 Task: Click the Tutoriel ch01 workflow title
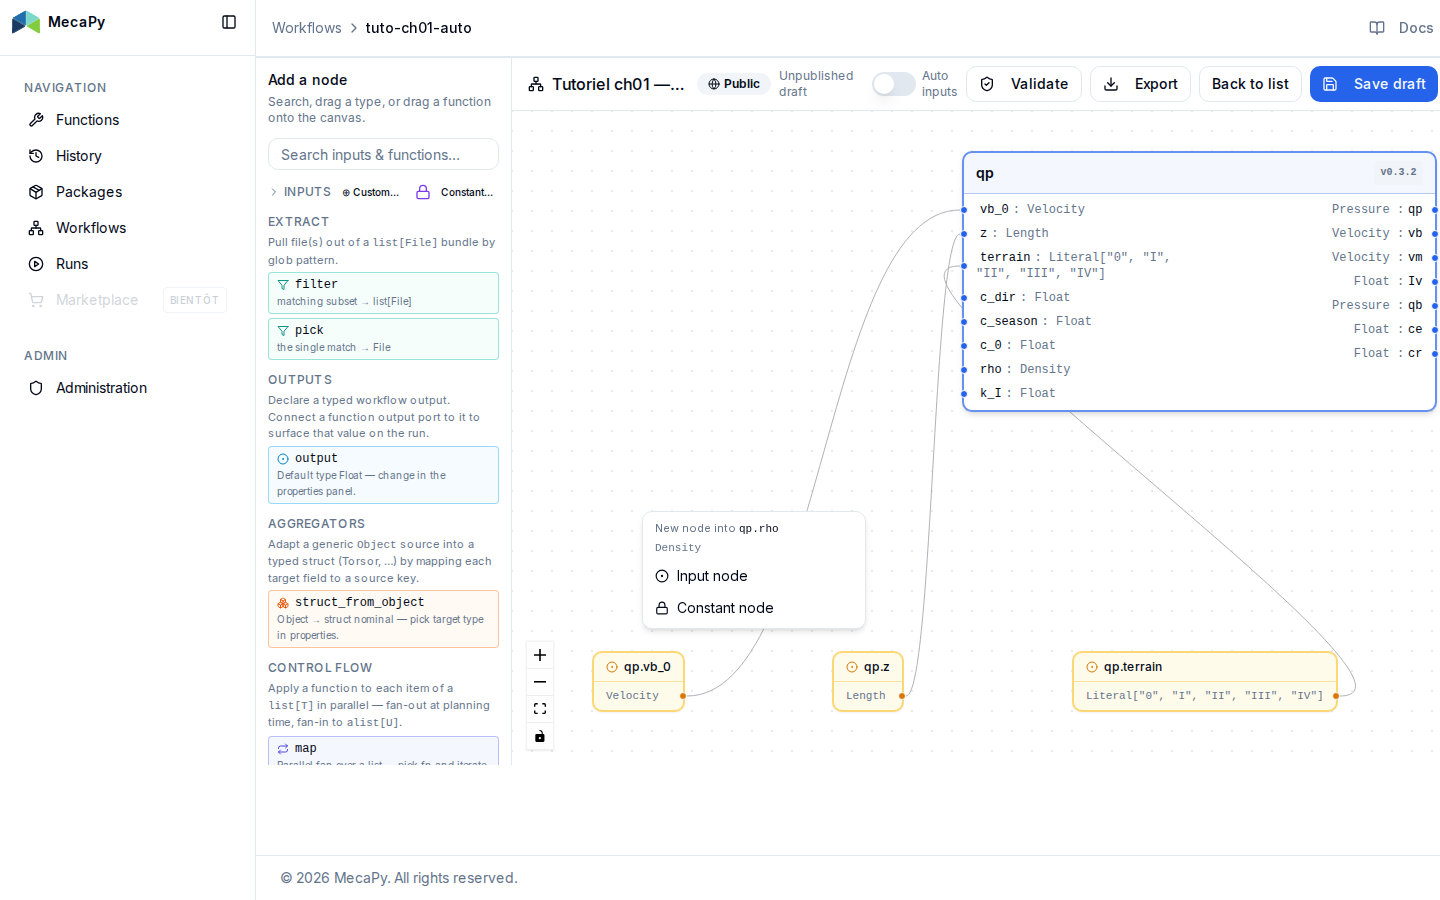(x=618, y=84)
